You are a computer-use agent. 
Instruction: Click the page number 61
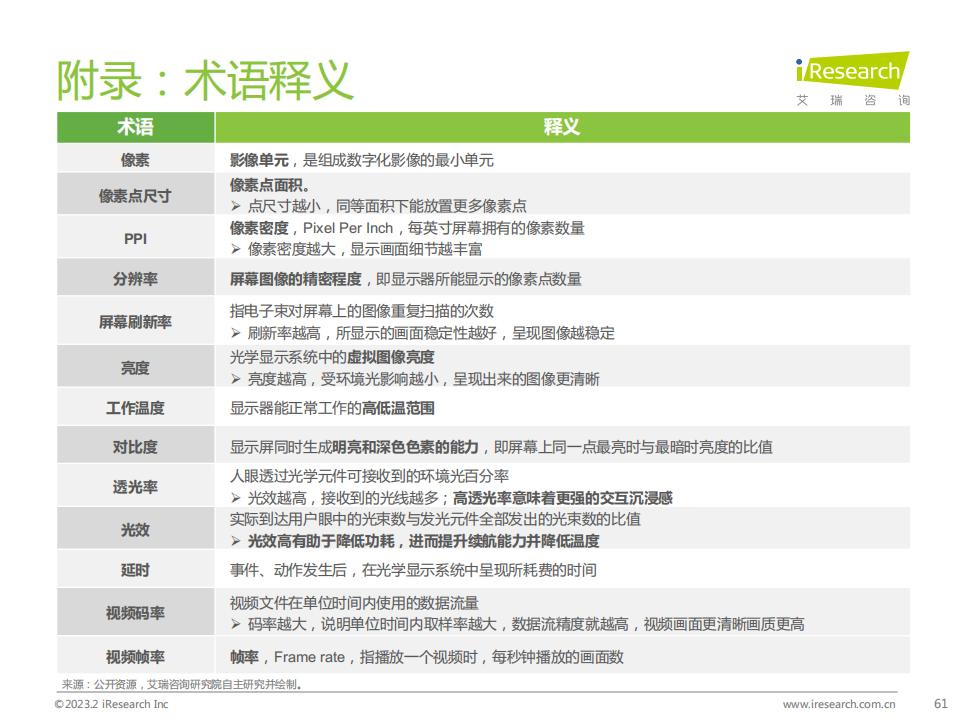(940, 703)
